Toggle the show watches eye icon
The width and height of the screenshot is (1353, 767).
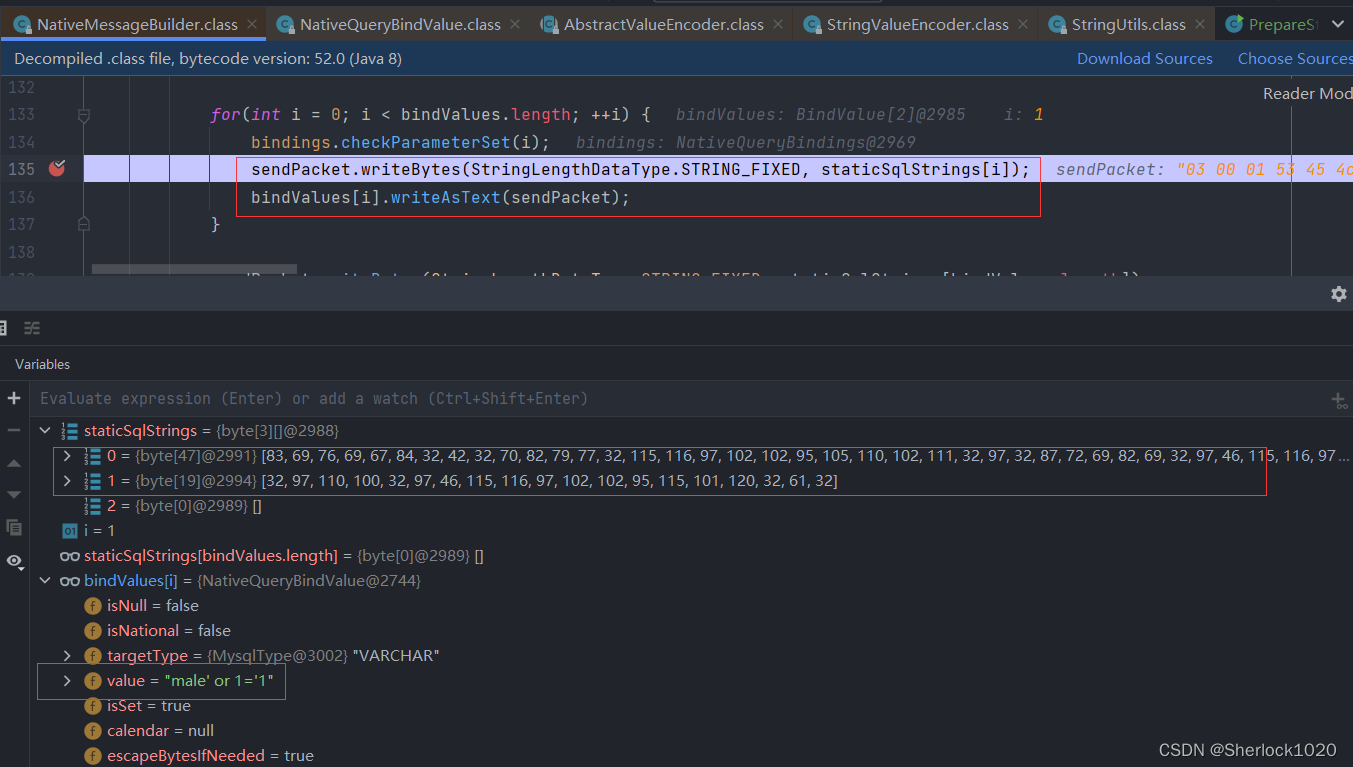(14, 561)
